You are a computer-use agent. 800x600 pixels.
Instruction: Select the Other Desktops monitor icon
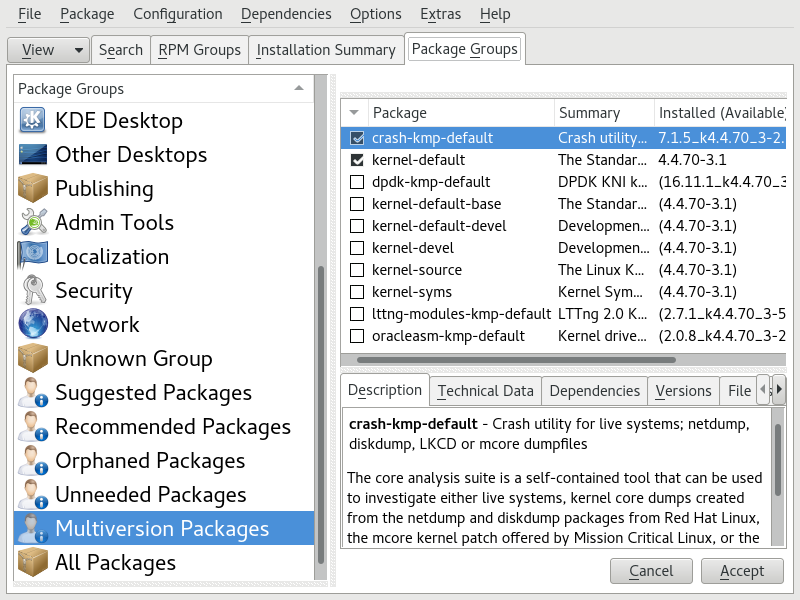(33, 155)
